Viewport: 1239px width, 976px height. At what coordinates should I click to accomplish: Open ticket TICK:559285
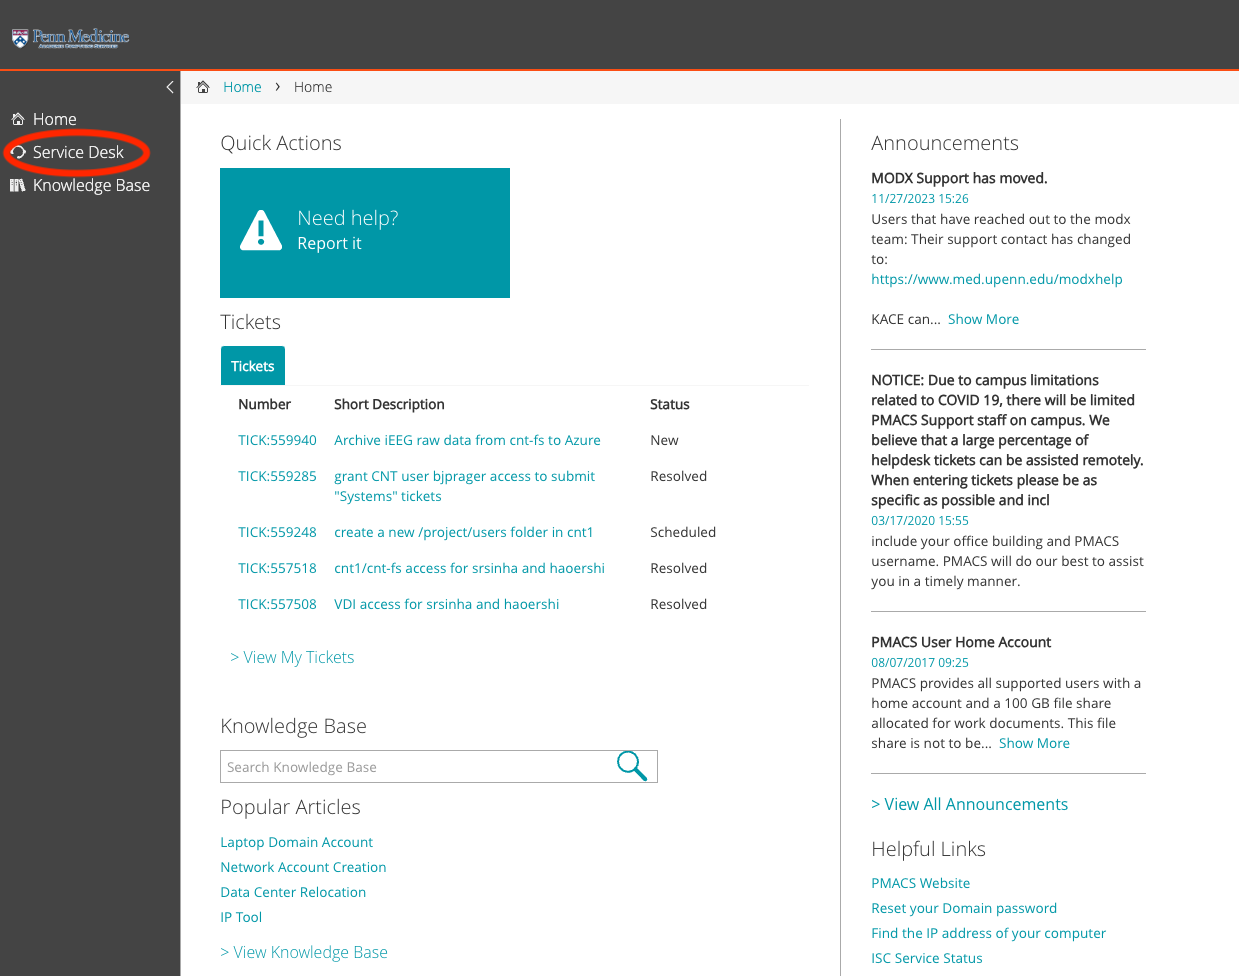pos(277,476)
